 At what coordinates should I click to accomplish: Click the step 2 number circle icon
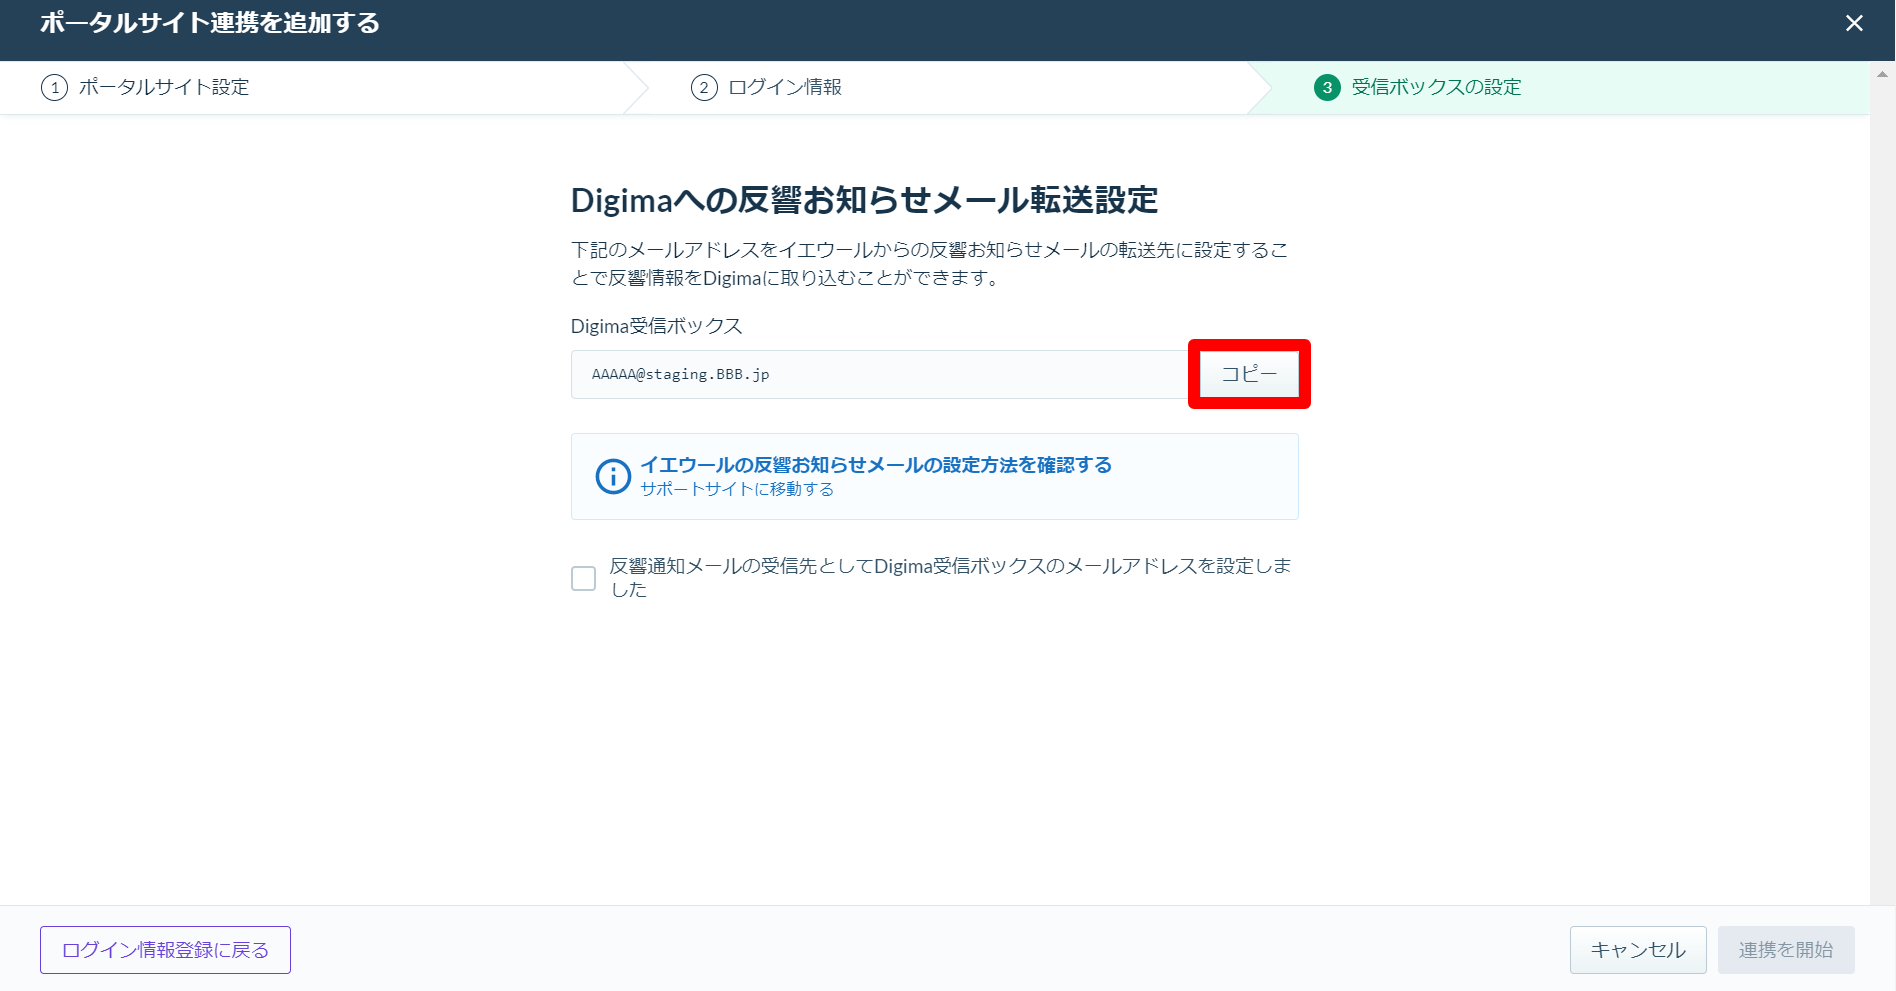704,87
